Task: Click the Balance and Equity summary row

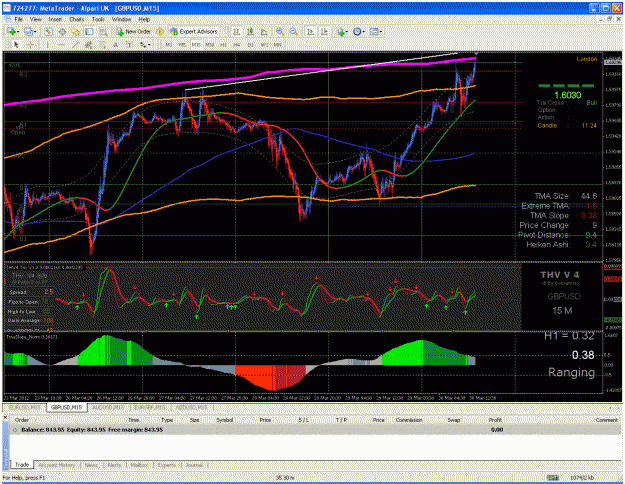Action: click(x=315, y=430)
